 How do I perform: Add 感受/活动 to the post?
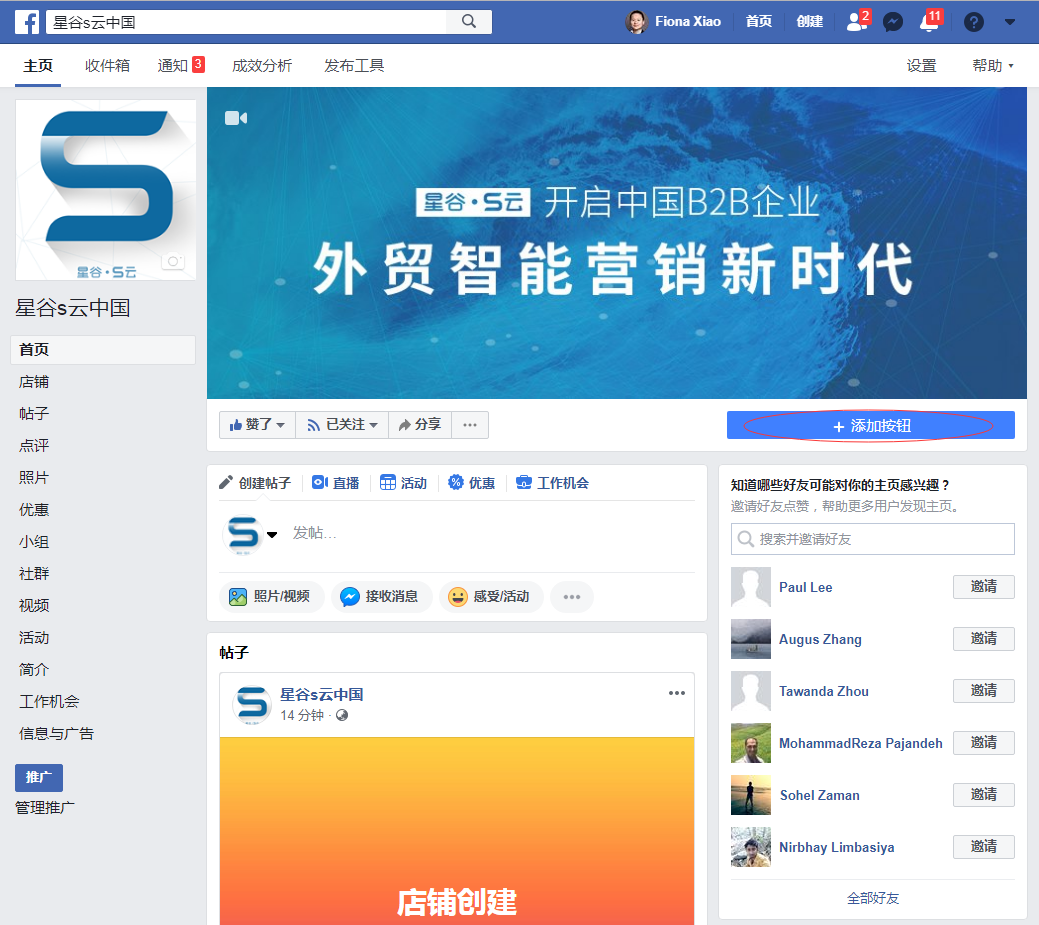pyautogui.click(x=491, y=596)
